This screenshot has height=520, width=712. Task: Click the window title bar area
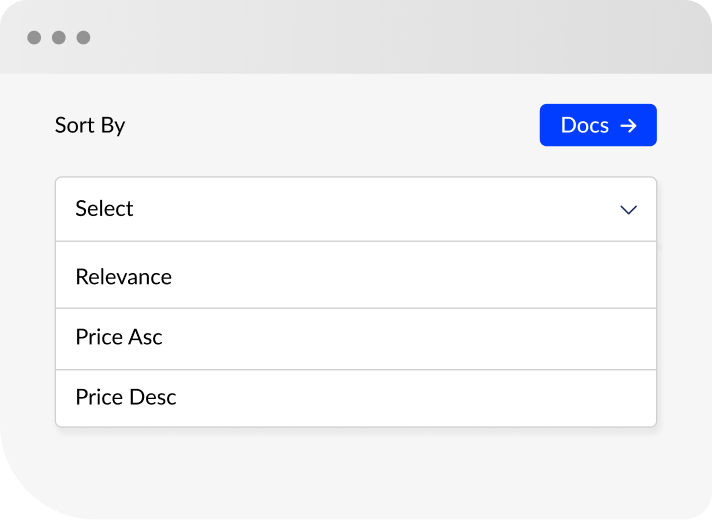356,37
